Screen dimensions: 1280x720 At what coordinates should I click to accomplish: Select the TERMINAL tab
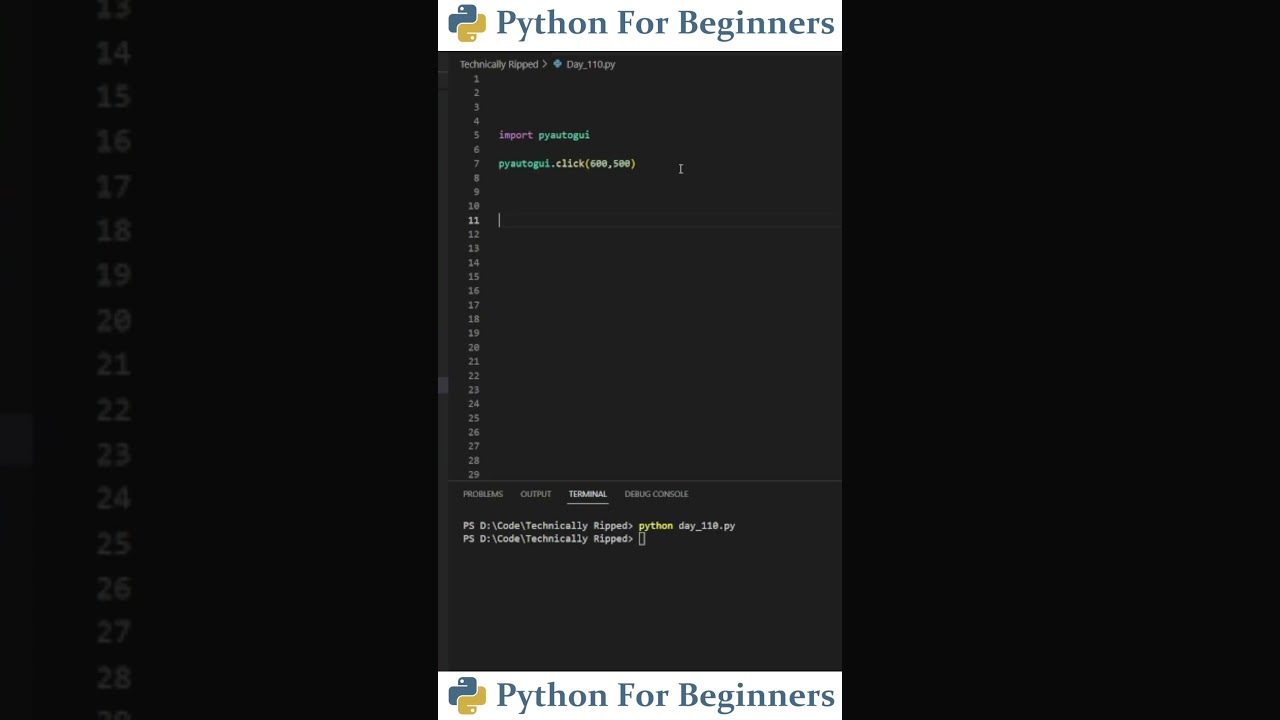(587, 494)
